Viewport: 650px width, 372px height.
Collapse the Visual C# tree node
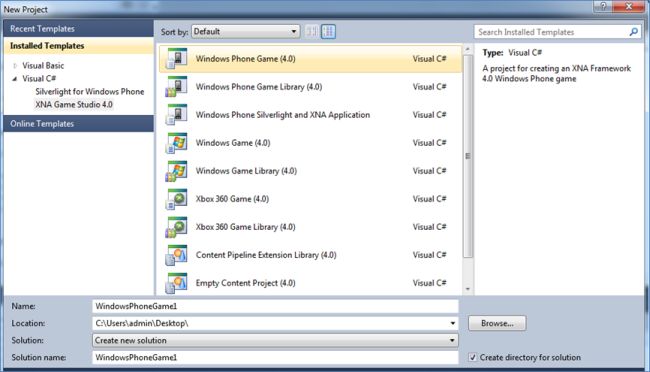[15, 78]
